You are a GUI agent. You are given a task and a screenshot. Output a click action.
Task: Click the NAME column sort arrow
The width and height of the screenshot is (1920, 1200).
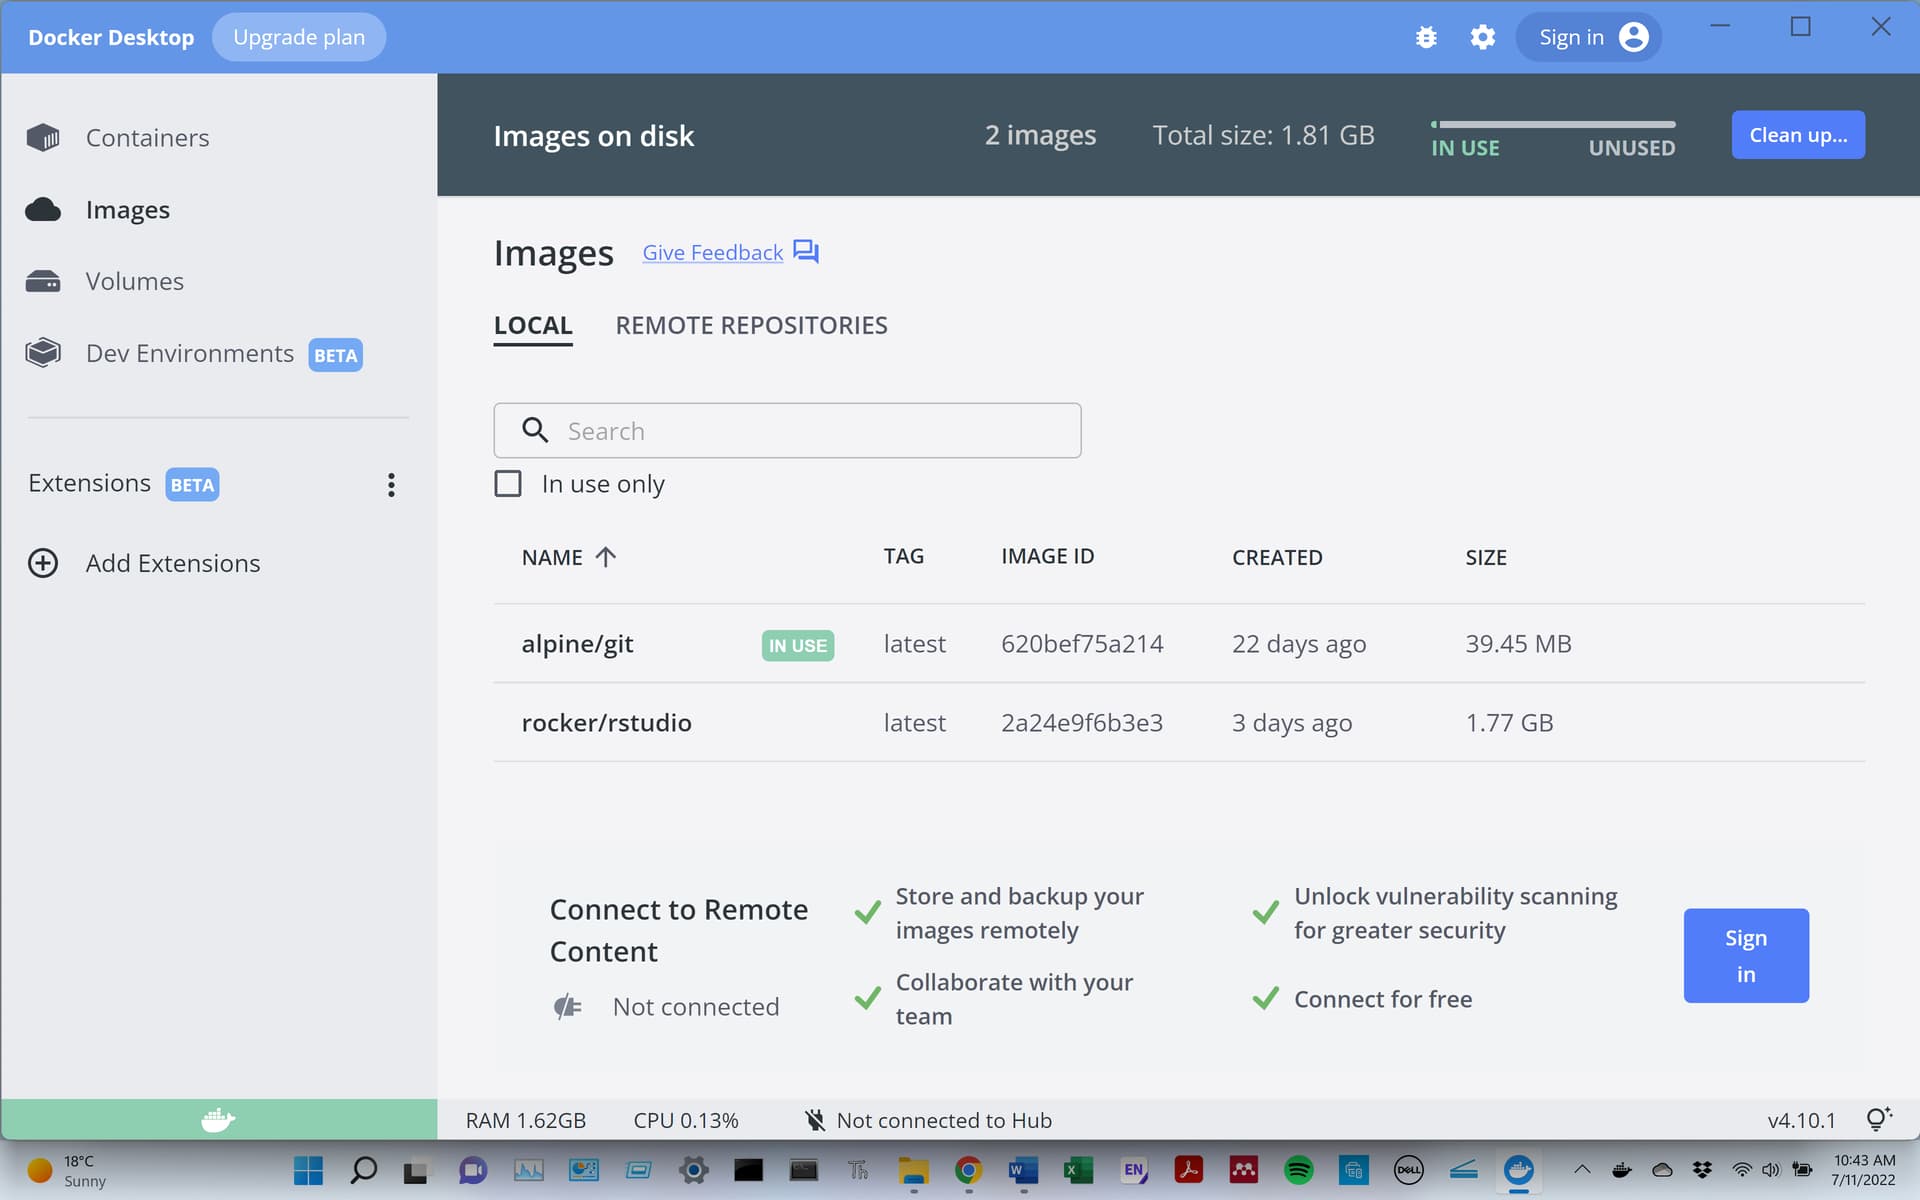tap(606, 557)
